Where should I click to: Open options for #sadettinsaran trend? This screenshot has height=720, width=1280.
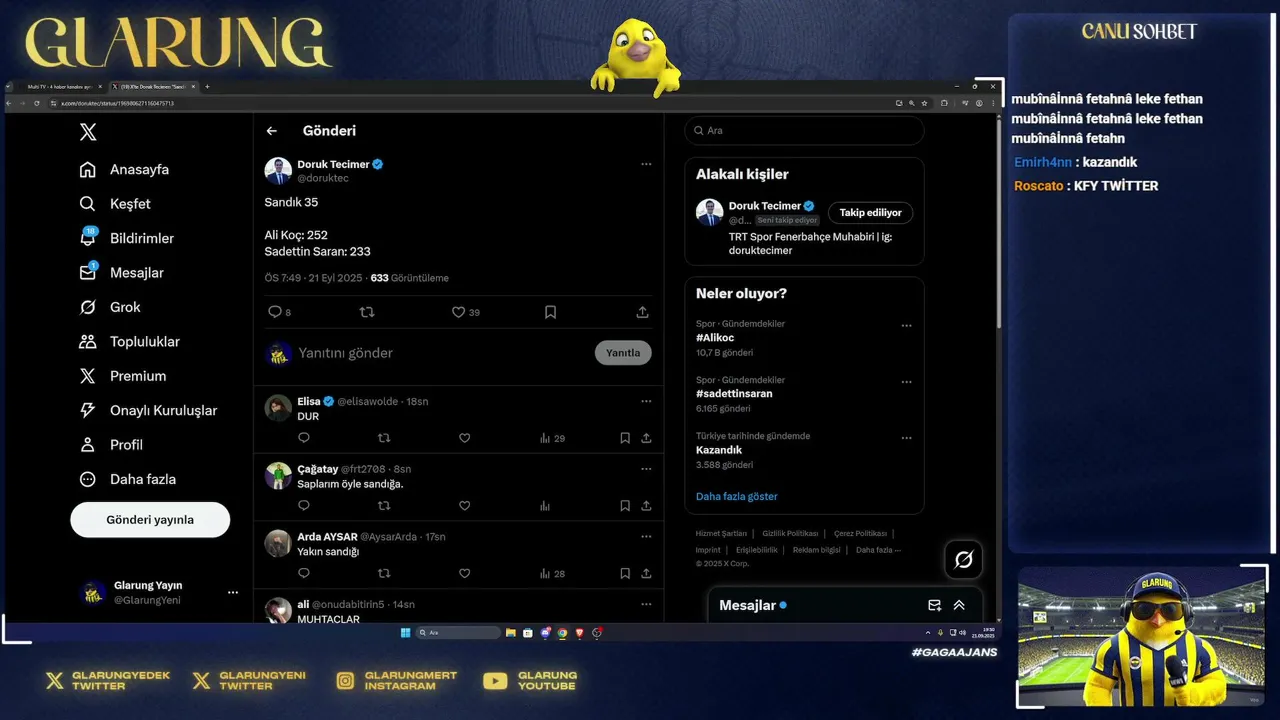[906, 382]
